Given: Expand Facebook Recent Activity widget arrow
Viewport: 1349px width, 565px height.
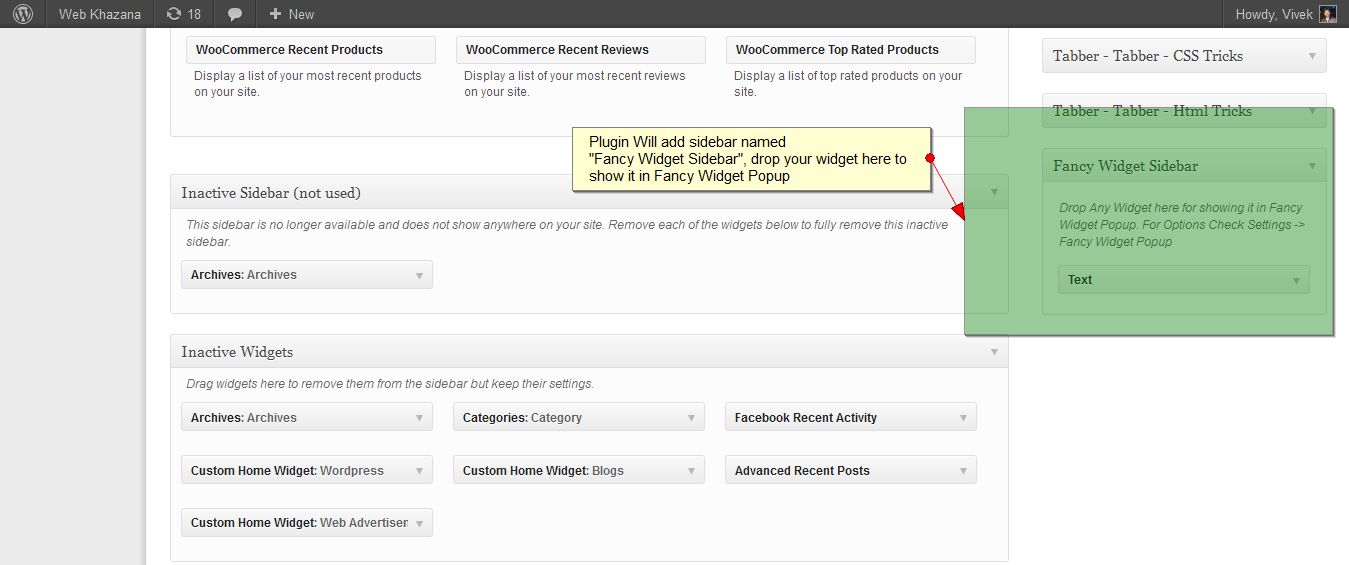Looking at the screenshot, I should coord(964,418).
